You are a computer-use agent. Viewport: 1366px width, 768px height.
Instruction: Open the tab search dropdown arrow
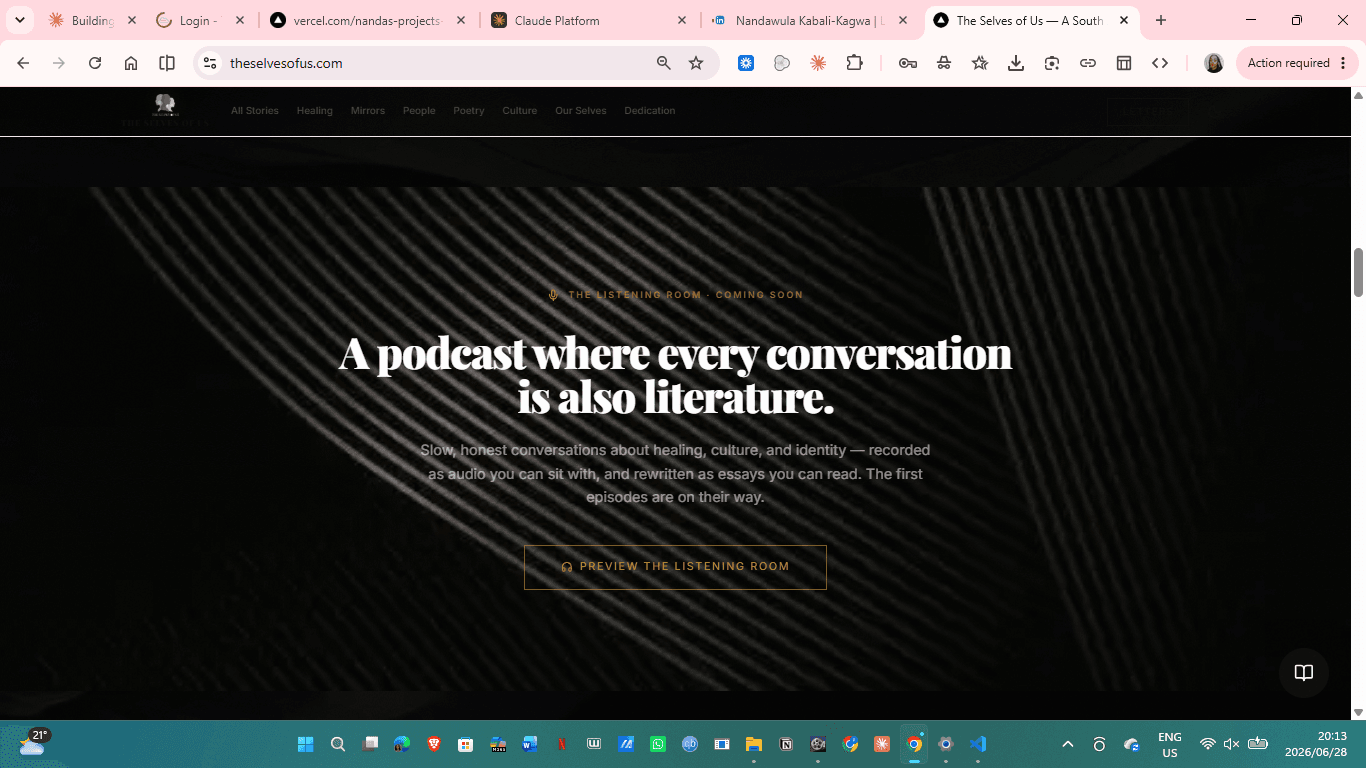[19, 20]
